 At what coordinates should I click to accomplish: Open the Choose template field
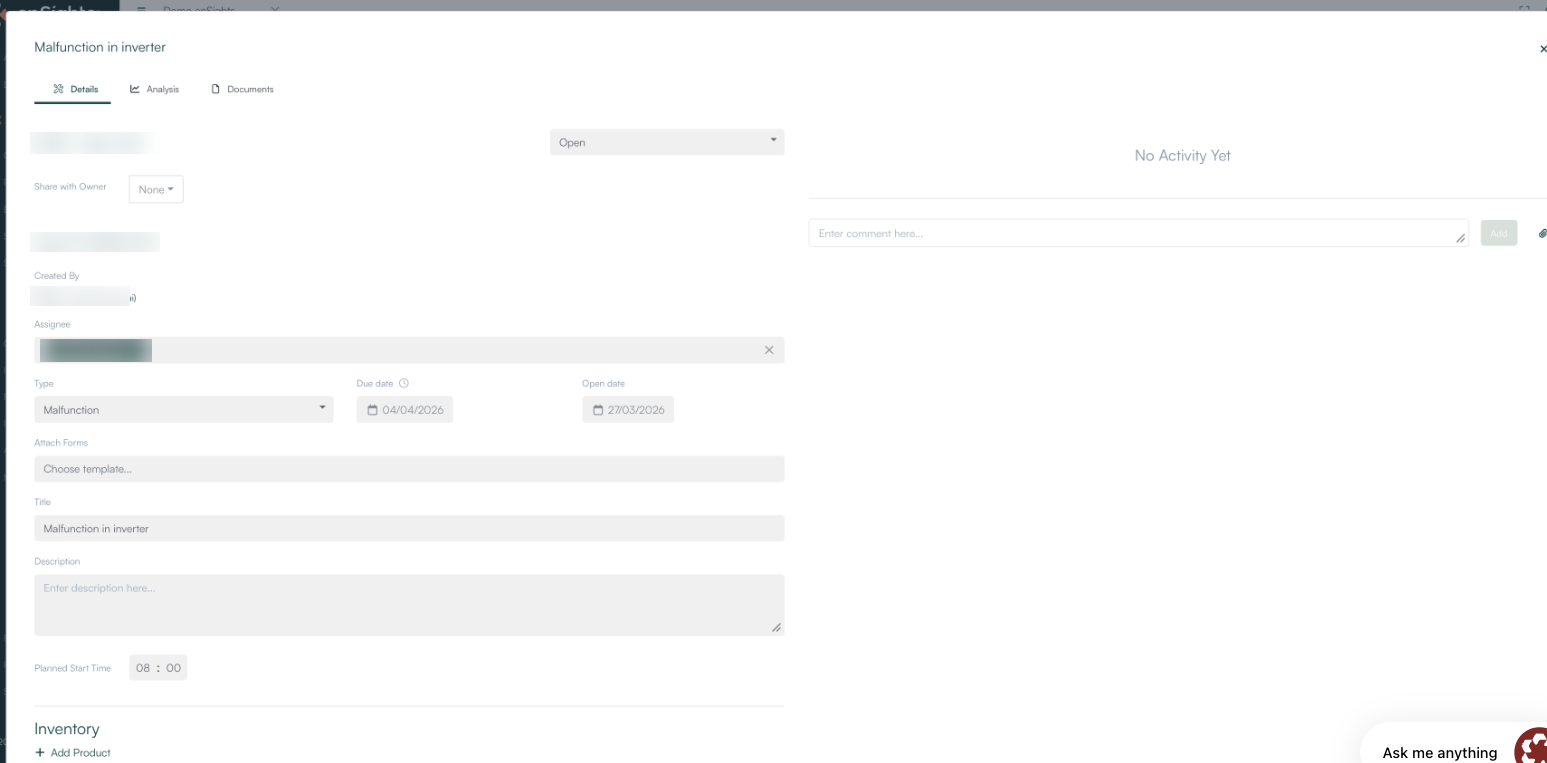click(x=410, y=469)
